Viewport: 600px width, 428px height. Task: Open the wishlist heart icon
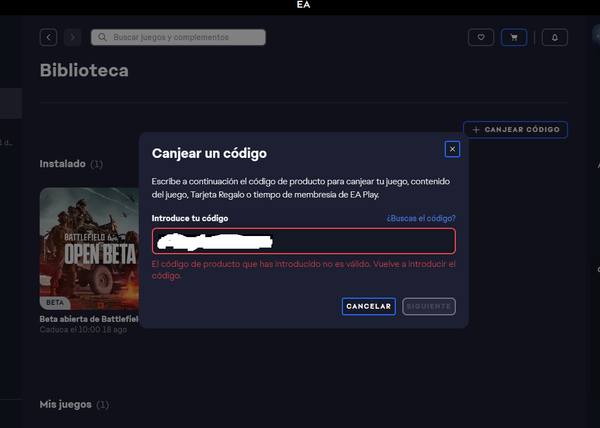pos(481,37)
